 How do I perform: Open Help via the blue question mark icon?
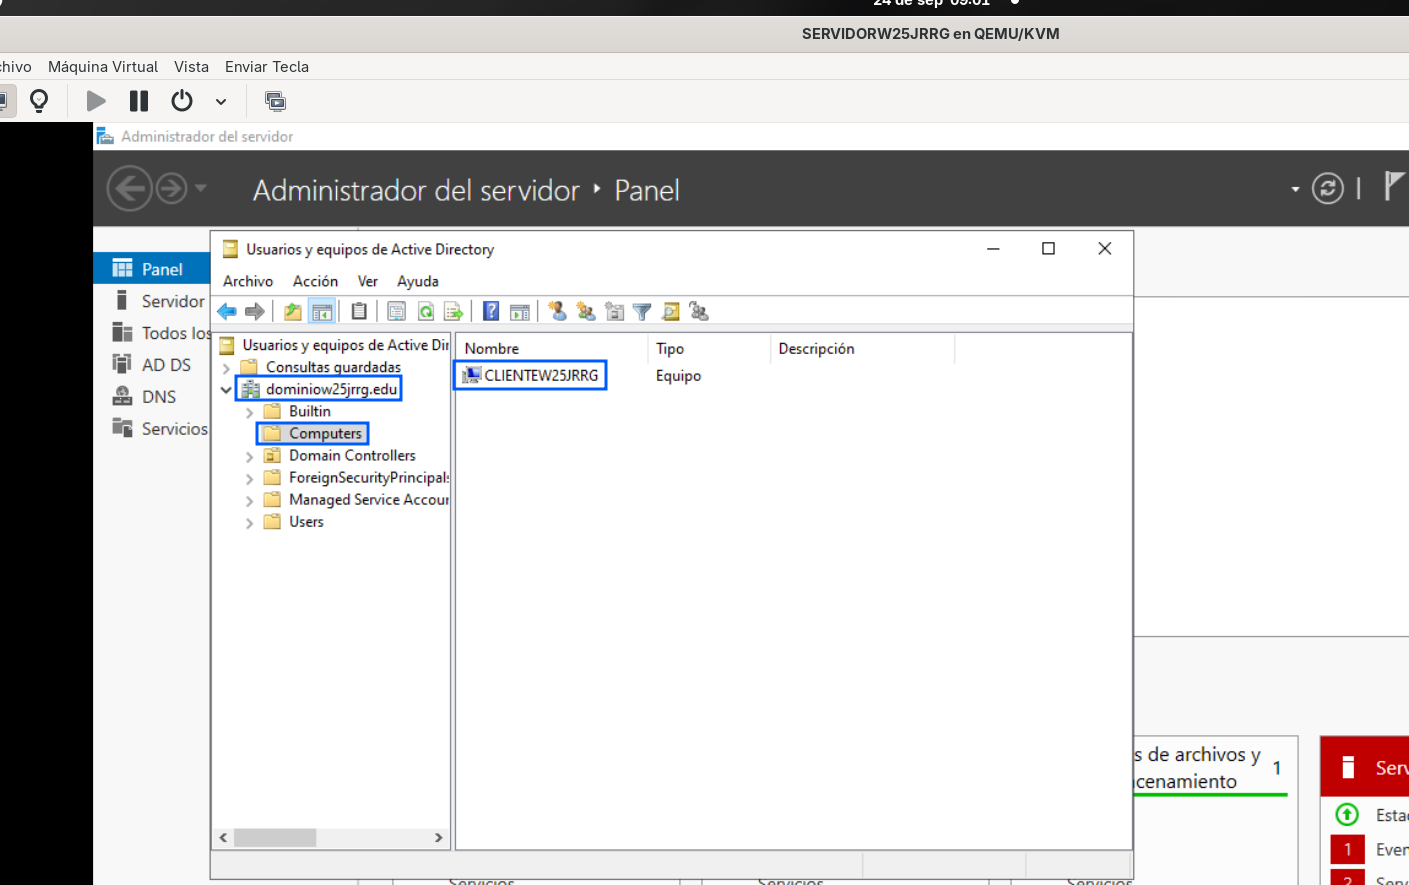tap(491, 312)
